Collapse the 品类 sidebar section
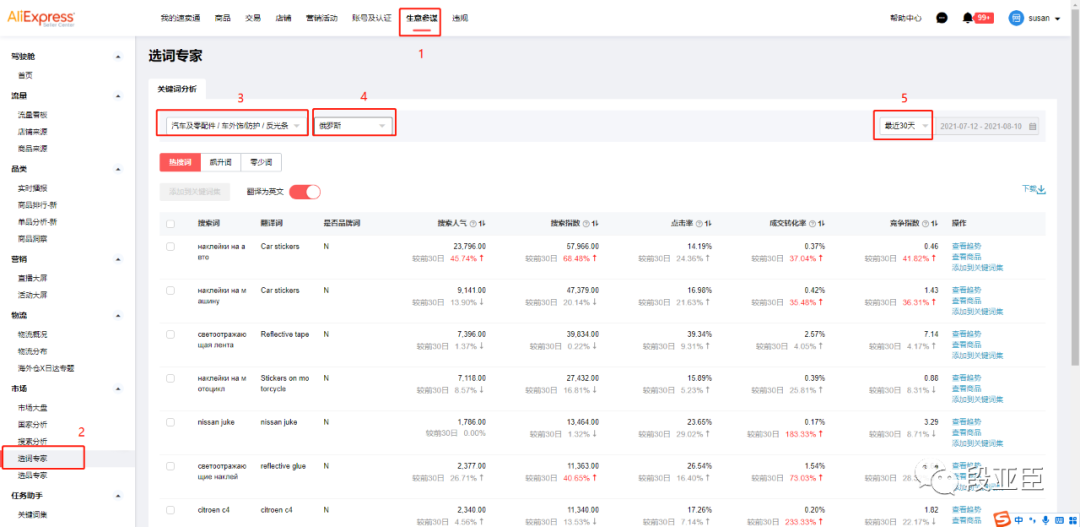Image resolution: width=1080 pixels, height=527 pixels. click(x=118, y=169)
